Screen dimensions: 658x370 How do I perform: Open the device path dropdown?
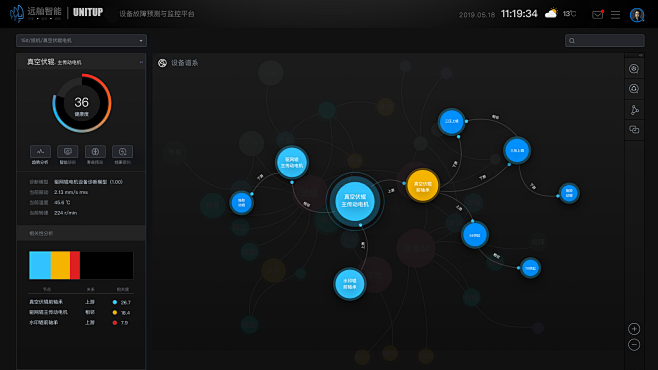(x=81, y=40)
